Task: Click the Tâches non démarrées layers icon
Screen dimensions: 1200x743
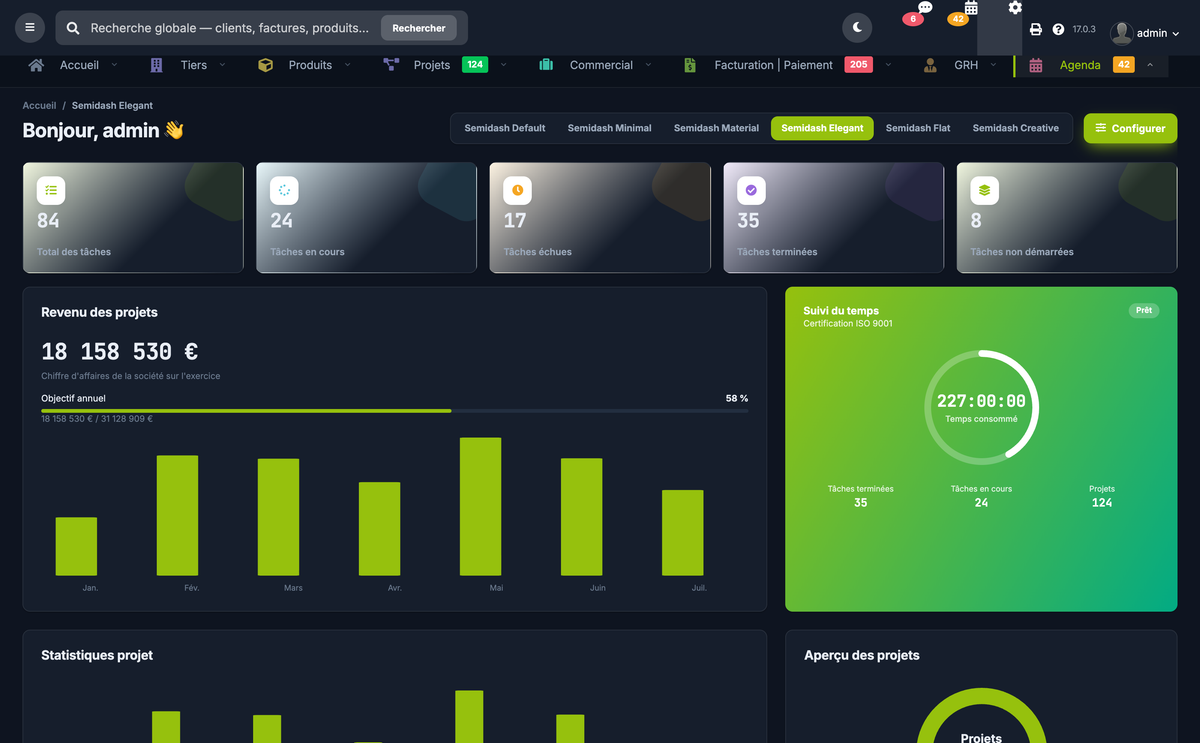Action: click(984, 190)
